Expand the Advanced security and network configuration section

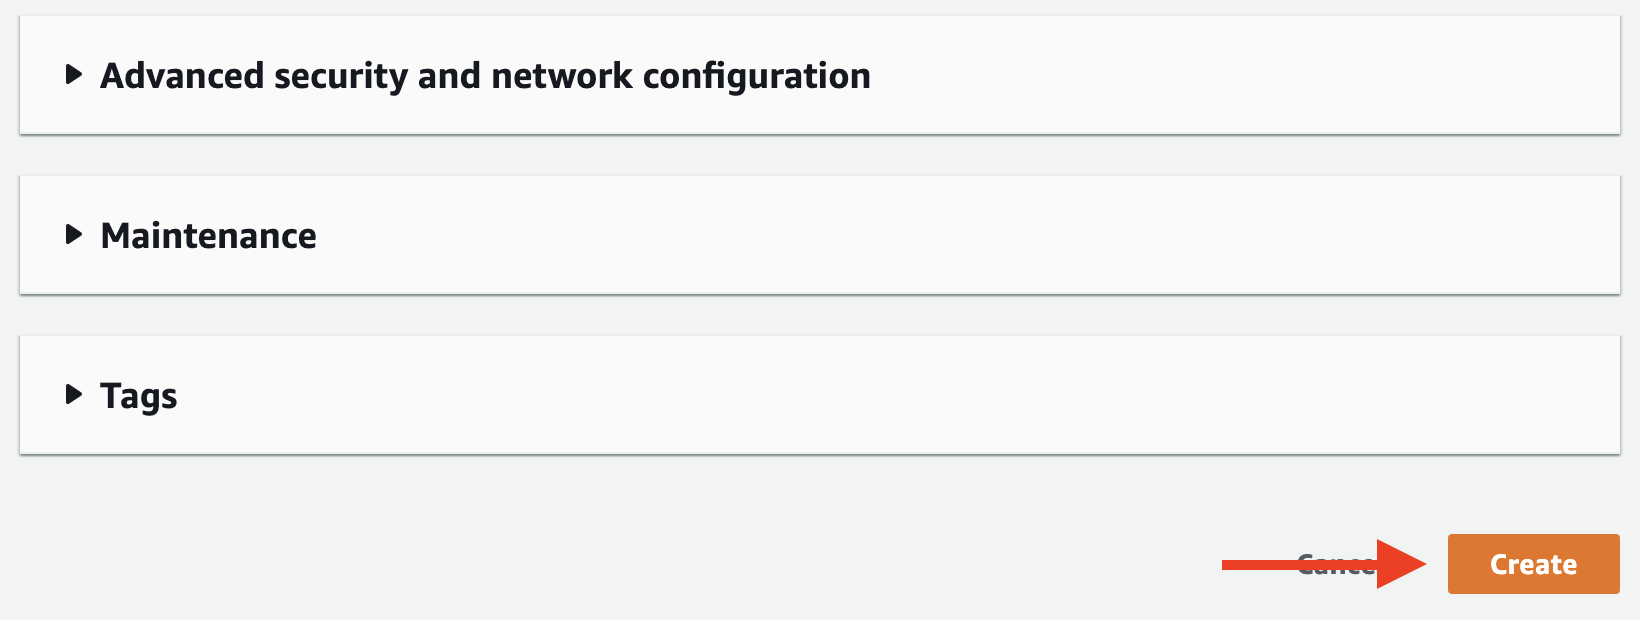(x=485, y=75)
